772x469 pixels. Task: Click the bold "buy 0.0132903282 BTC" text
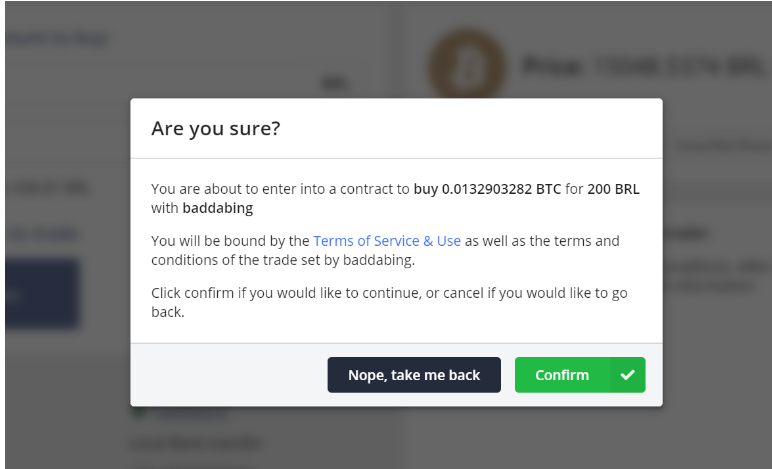click(487, 189)
